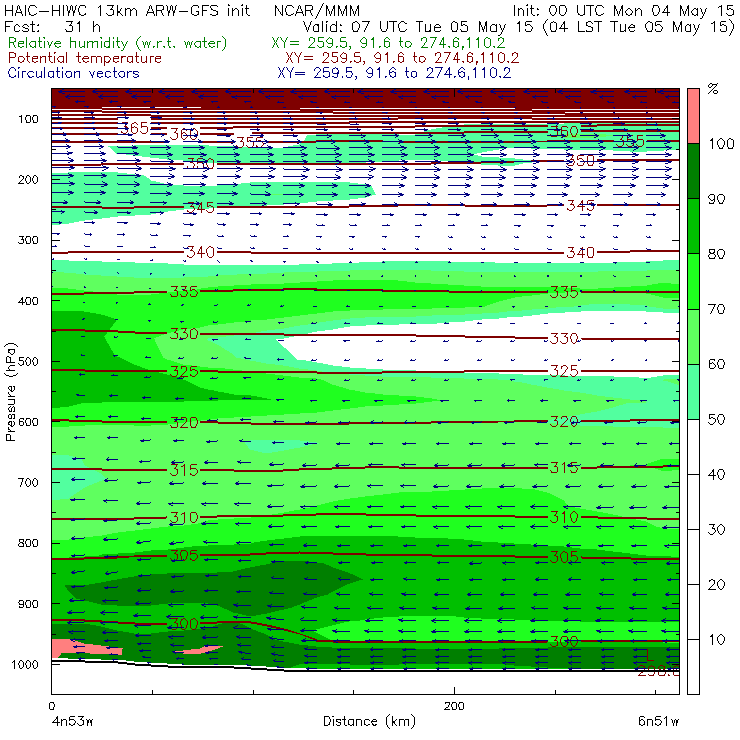Click the '30' colorbar value label
Screen dimensions: 740x740
pos(716,529)
